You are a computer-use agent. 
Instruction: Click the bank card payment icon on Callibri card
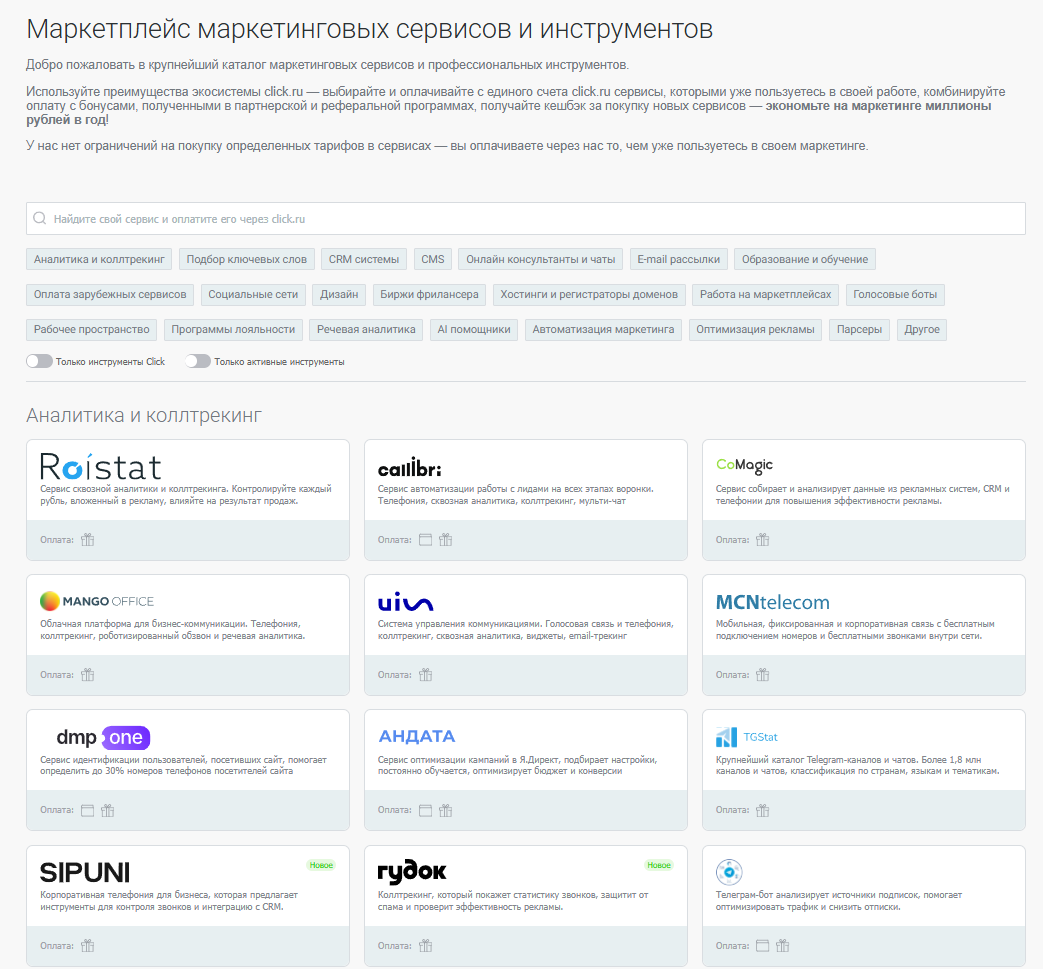click(x=424, y=539)
